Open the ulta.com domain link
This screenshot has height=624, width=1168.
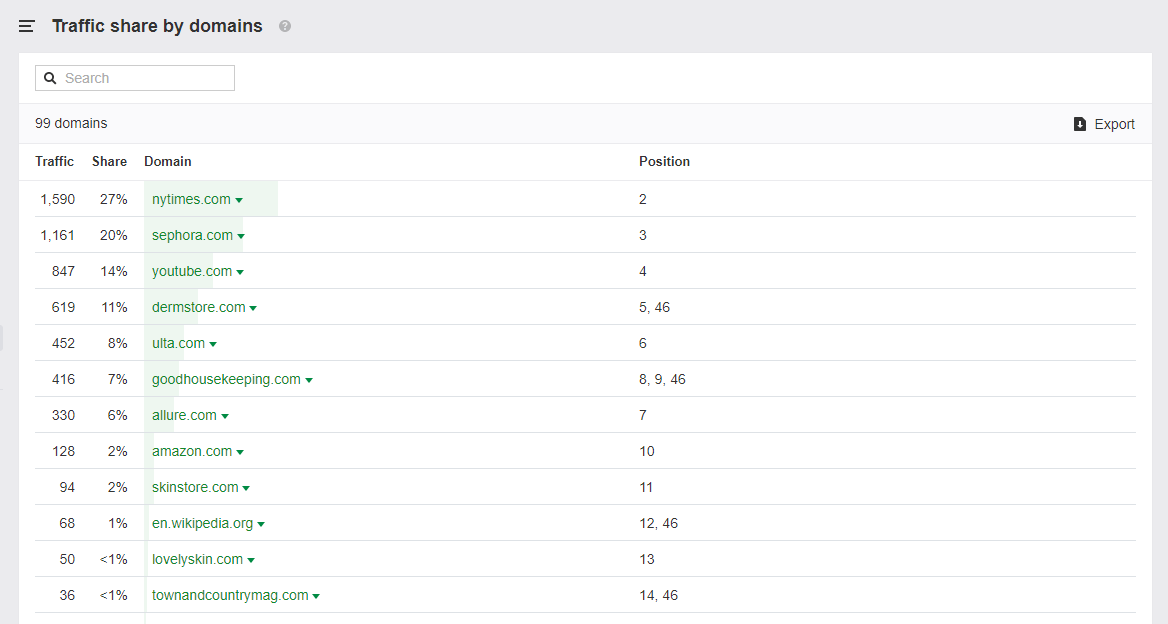click(x=179, y=343)
